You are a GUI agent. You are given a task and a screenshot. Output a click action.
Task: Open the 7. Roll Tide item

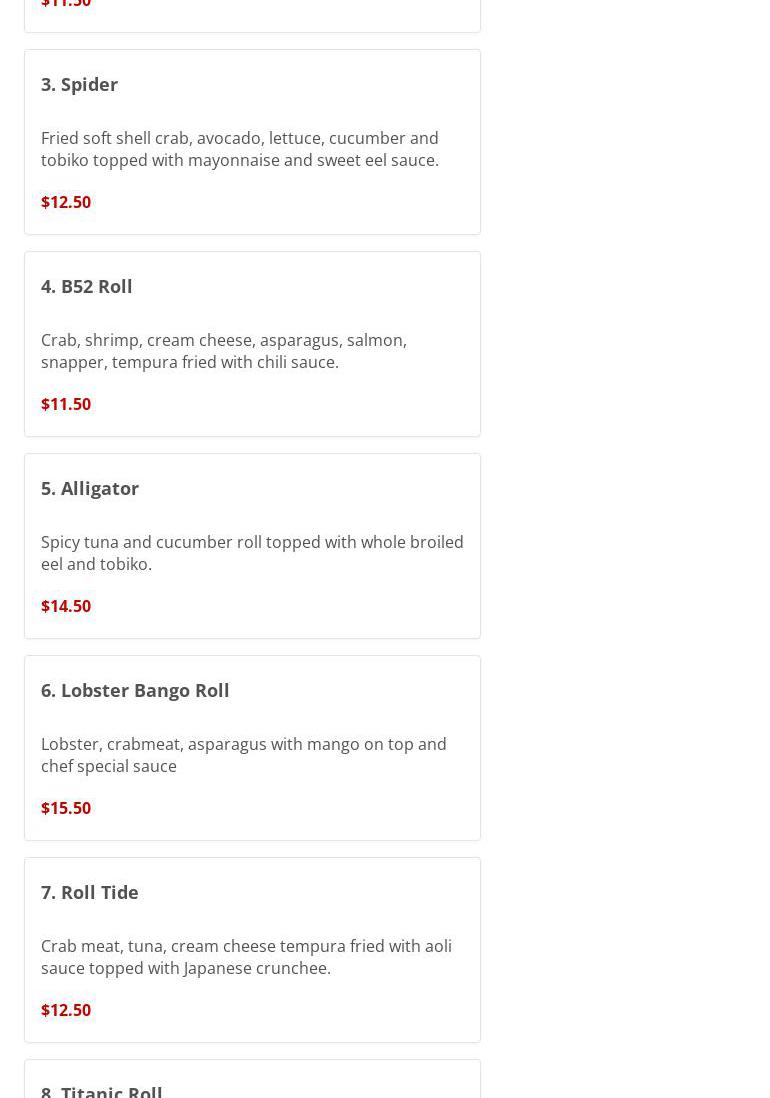click(90, 892)
